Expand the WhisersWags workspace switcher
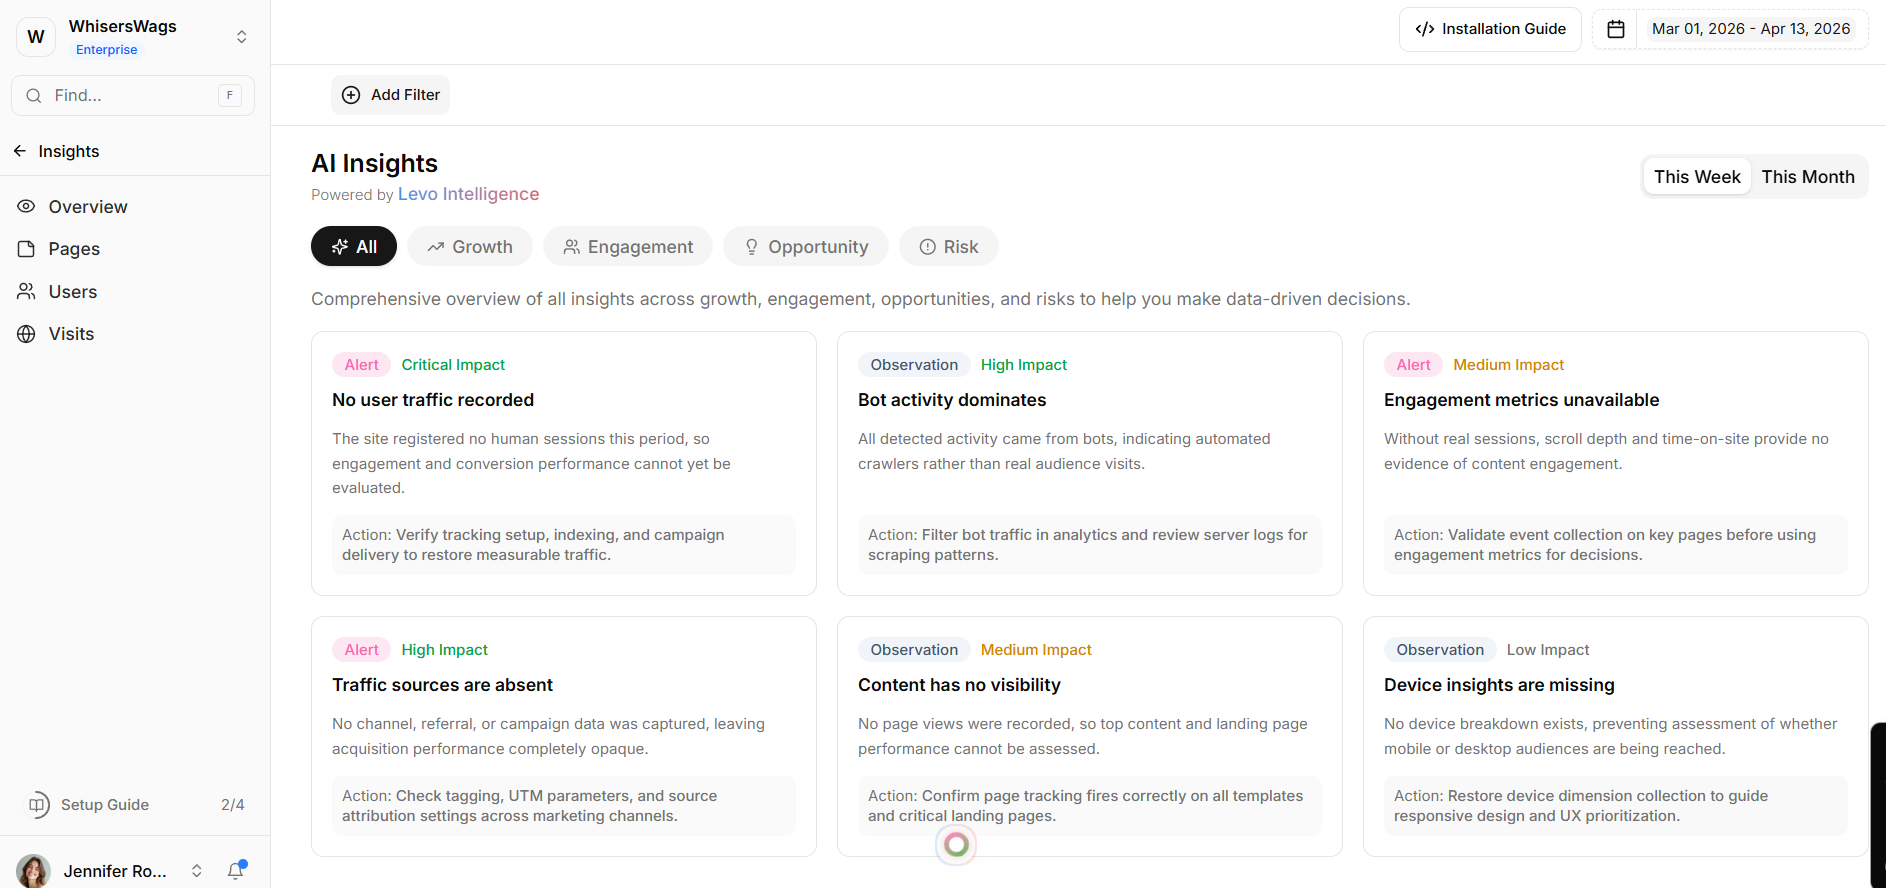The width and height of the screenshot is (1886, 888). [x=241, y=37]
